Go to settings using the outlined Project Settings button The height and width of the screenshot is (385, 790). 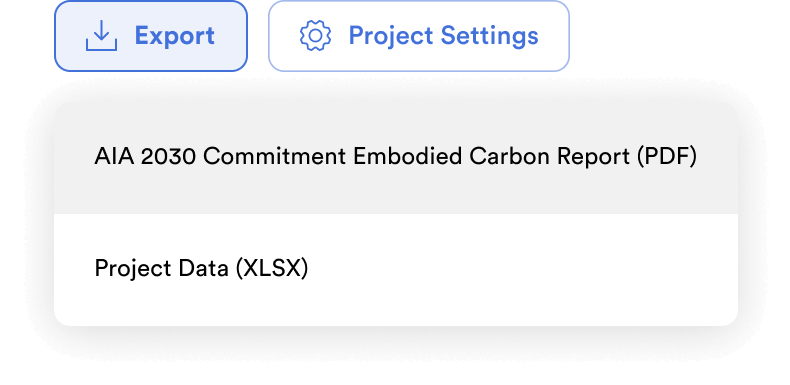click(x=419, y=36)
